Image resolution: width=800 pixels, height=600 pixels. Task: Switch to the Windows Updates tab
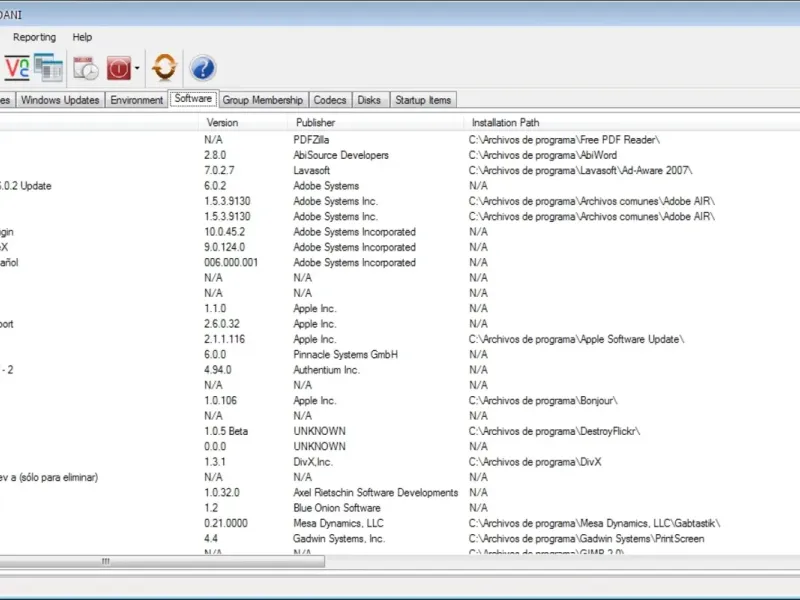coord(60,100)
